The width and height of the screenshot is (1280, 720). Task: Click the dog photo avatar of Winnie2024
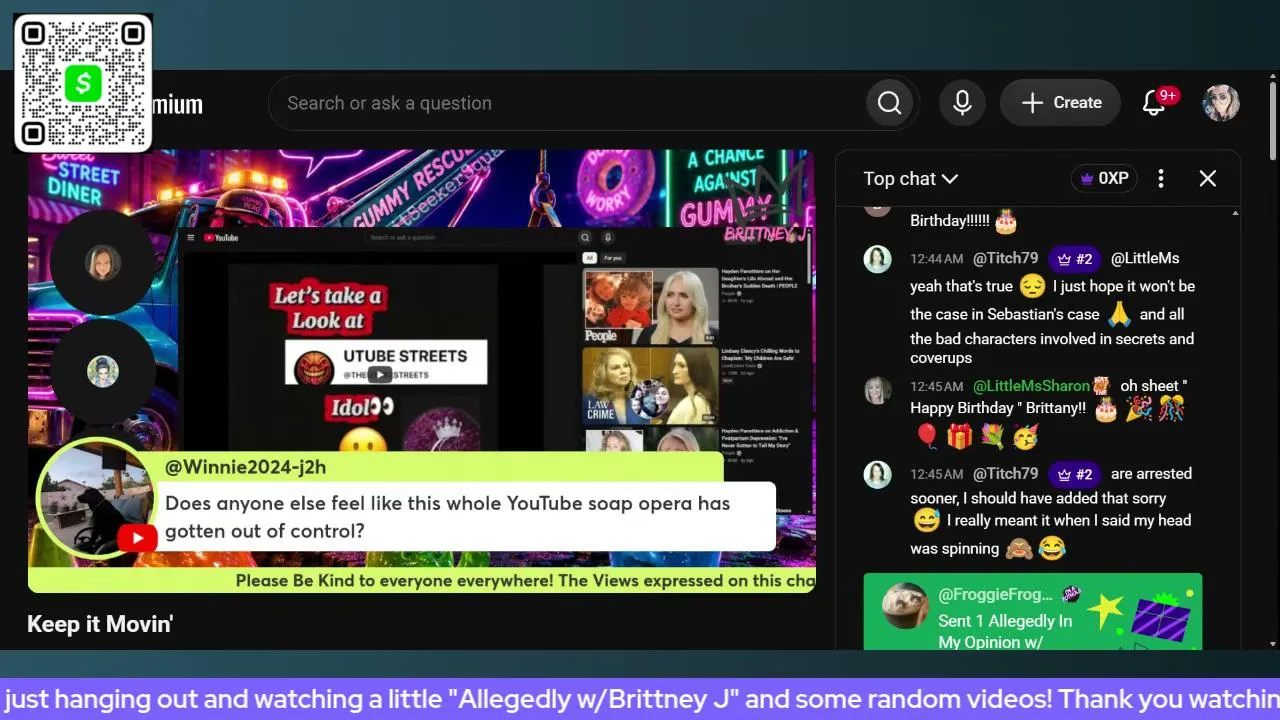[95, 497]
